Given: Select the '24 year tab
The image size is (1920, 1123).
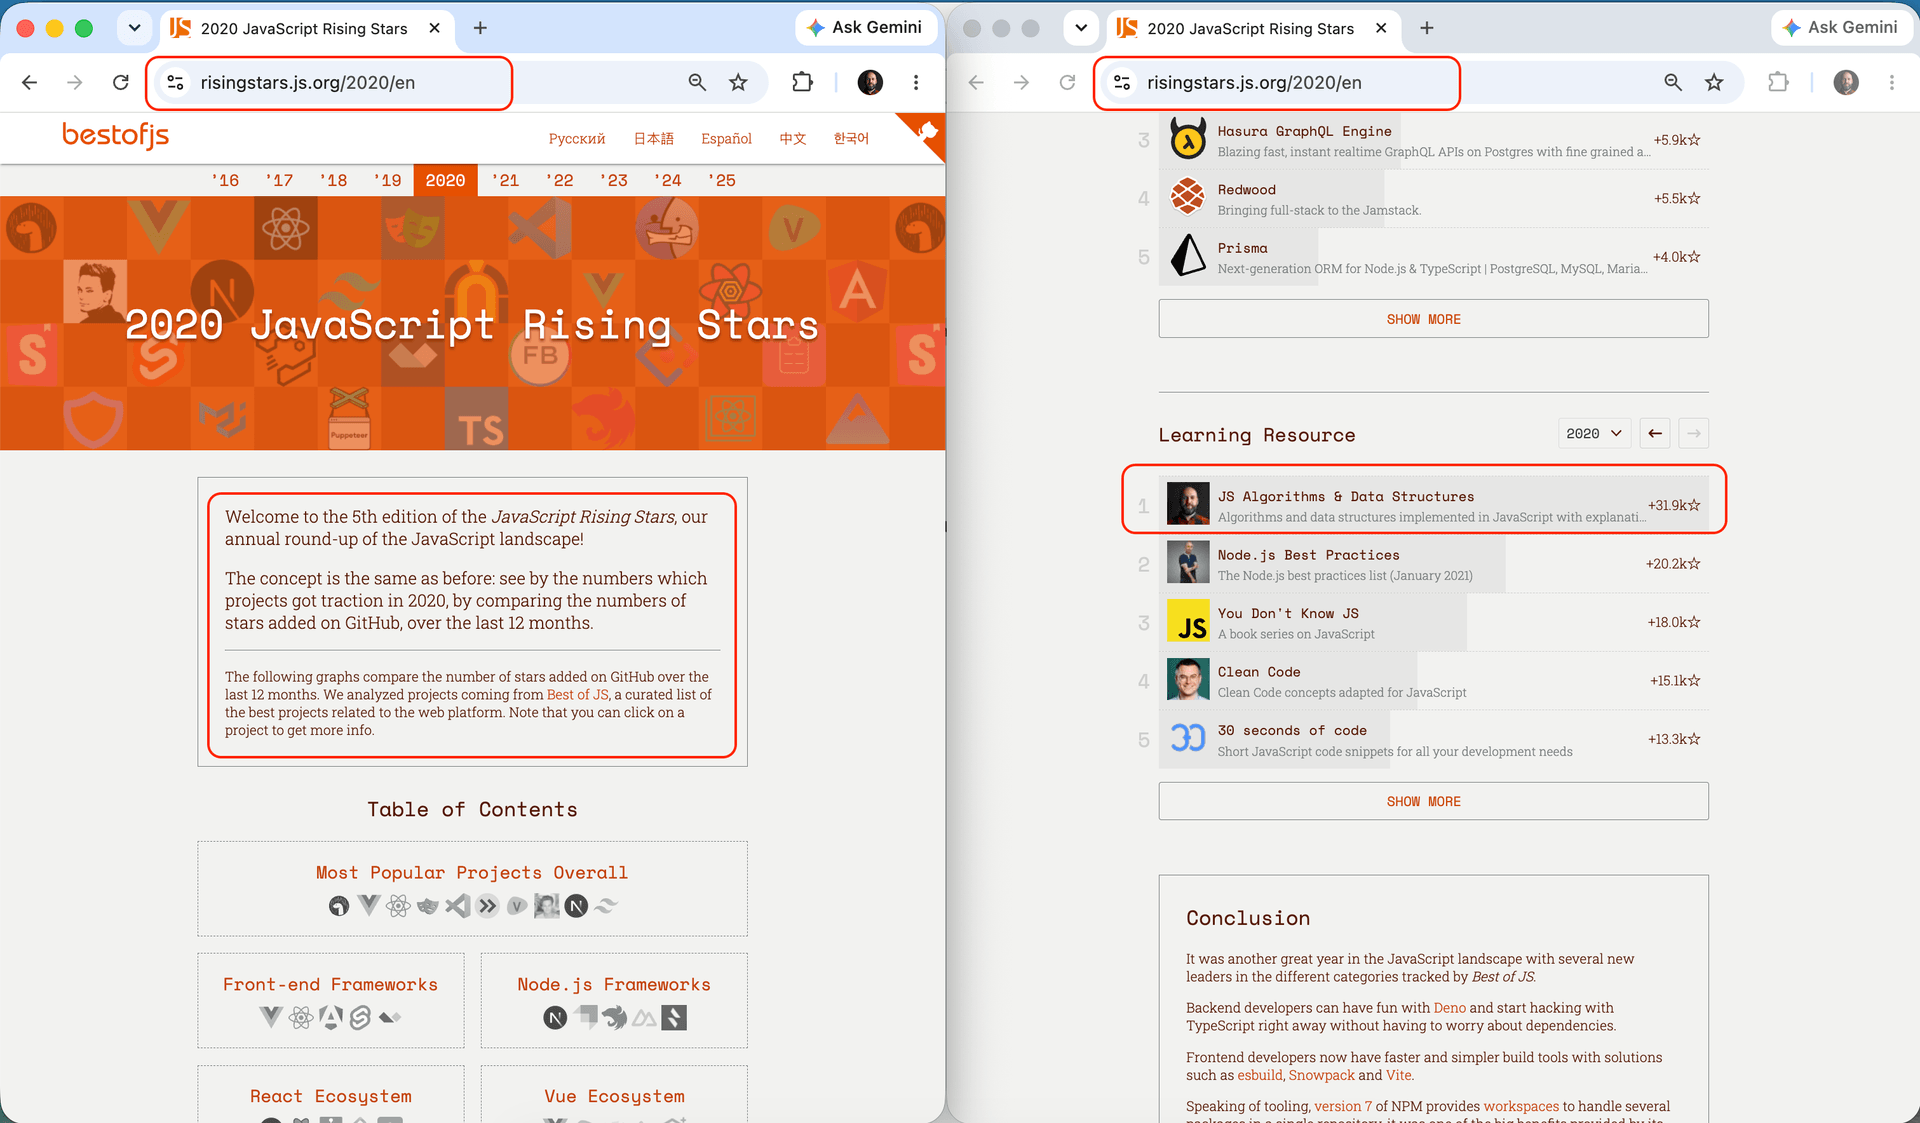Looking at the screenshot, I should [x=667, y=180].
